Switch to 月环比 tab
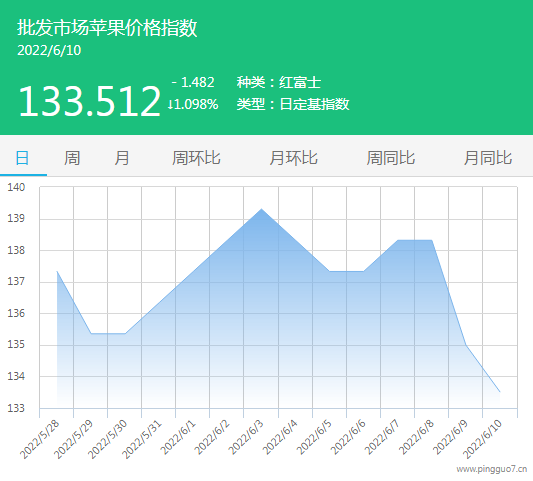The width and height of the screenshot is (533, 481). (x=294, y=158)
